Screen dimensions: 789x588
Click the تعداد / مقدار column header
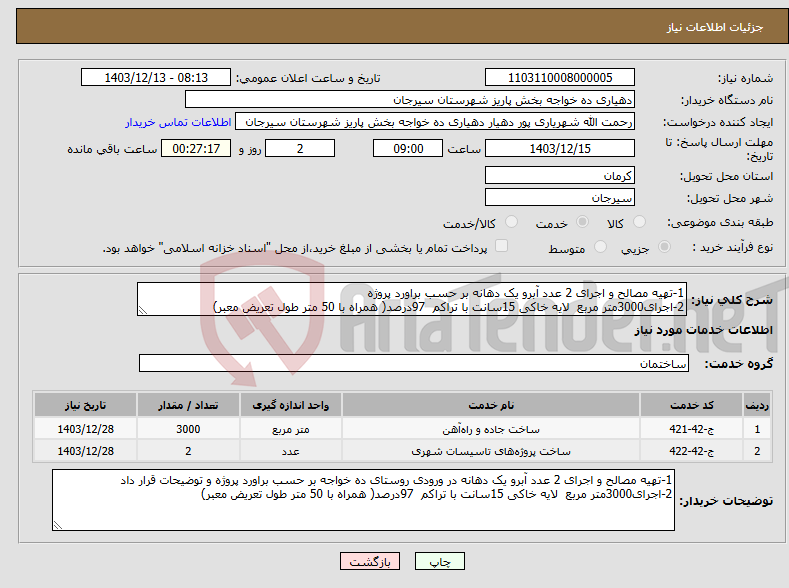pyautogui.click(x=188, y=405)
